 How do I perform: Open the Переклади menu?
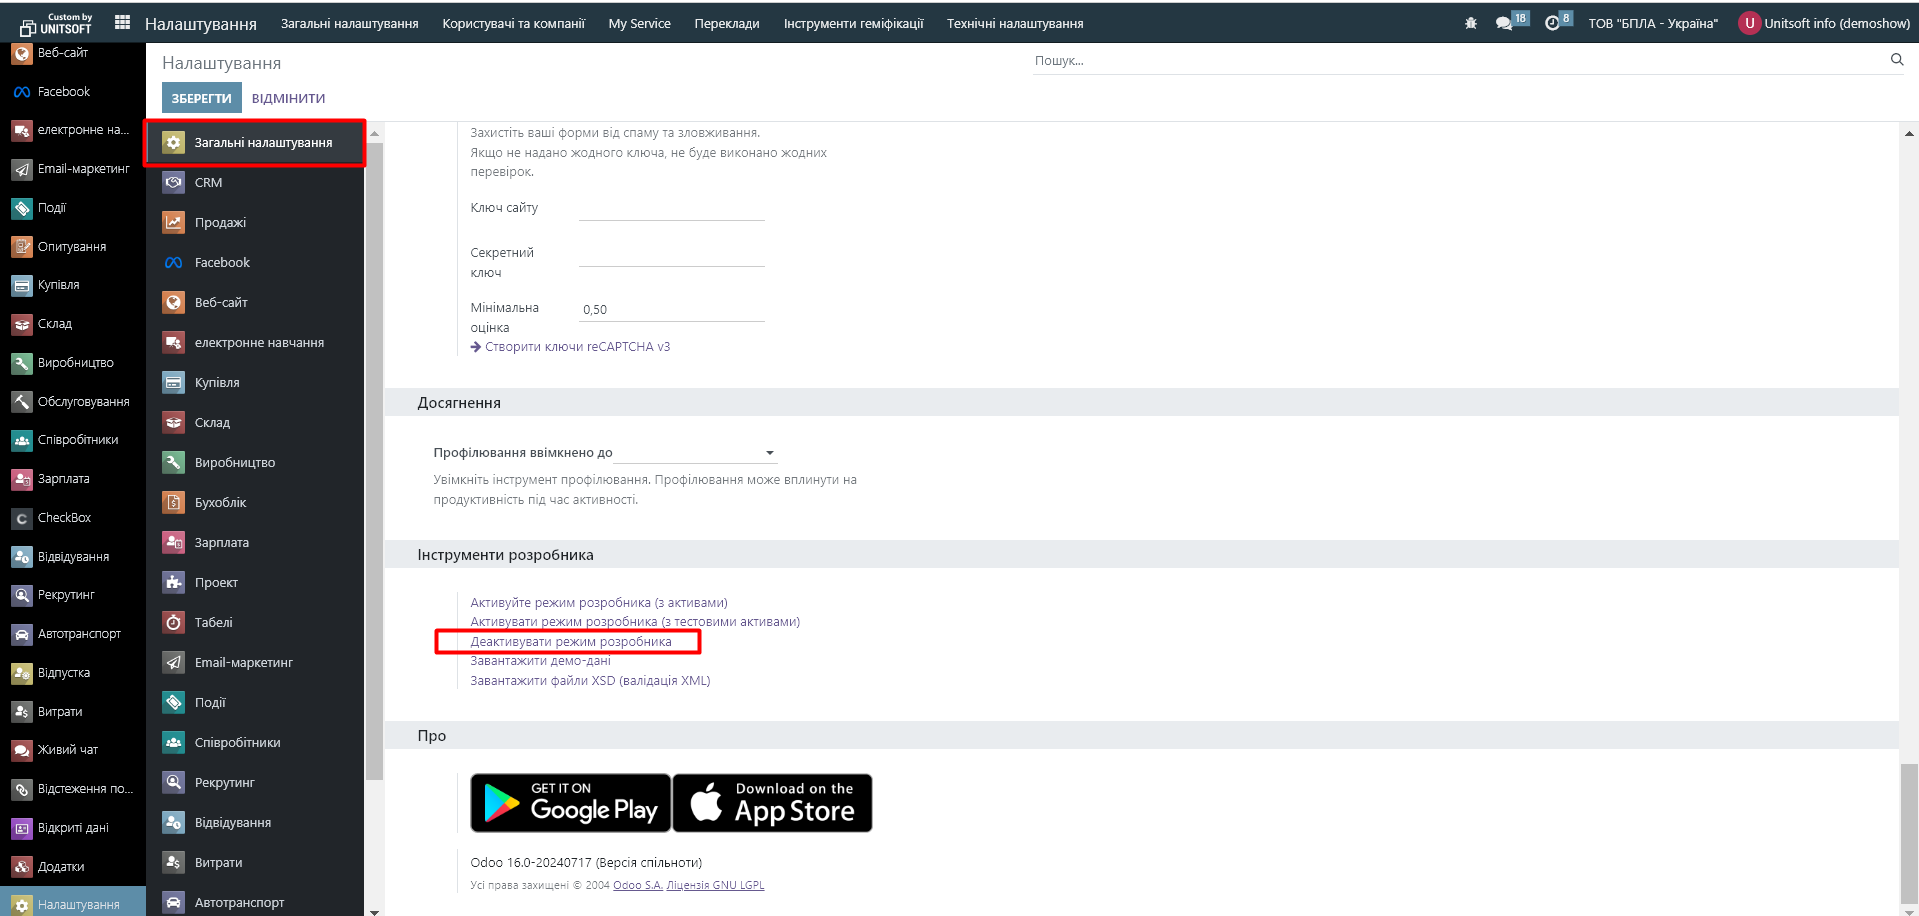tap(726, 23)
